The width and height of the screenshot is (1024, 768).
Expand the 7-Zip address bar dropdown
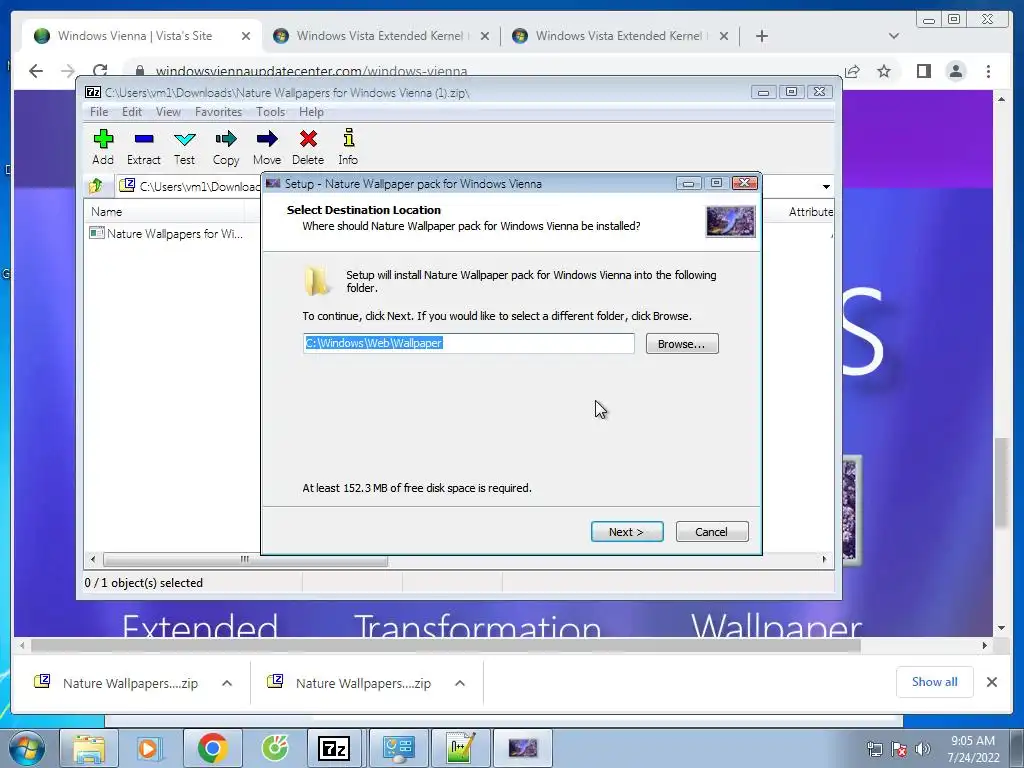click(x=826, y=187)
